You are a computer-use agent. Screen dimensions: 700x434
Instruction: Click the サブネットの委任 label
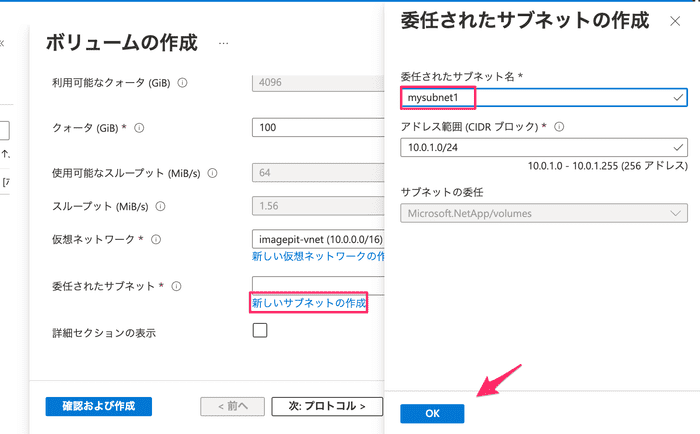click(442, 192)
